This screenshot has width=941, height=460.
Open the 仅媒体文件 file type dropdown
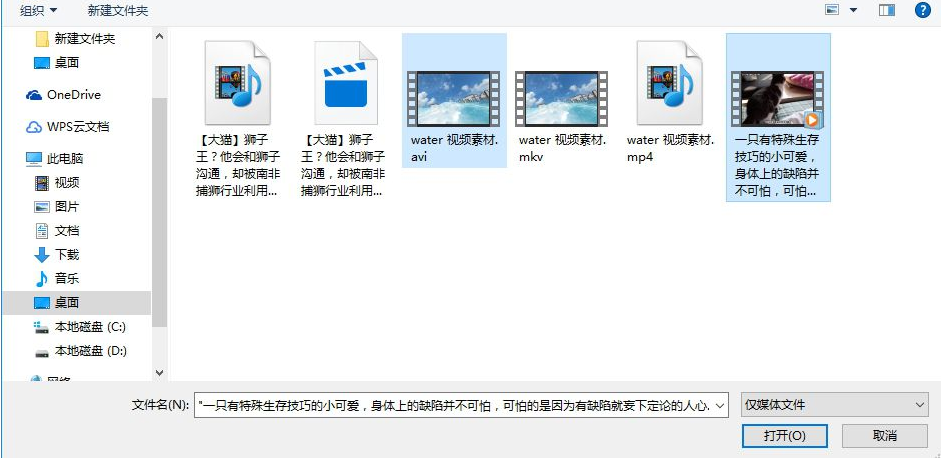click(835, 405)
